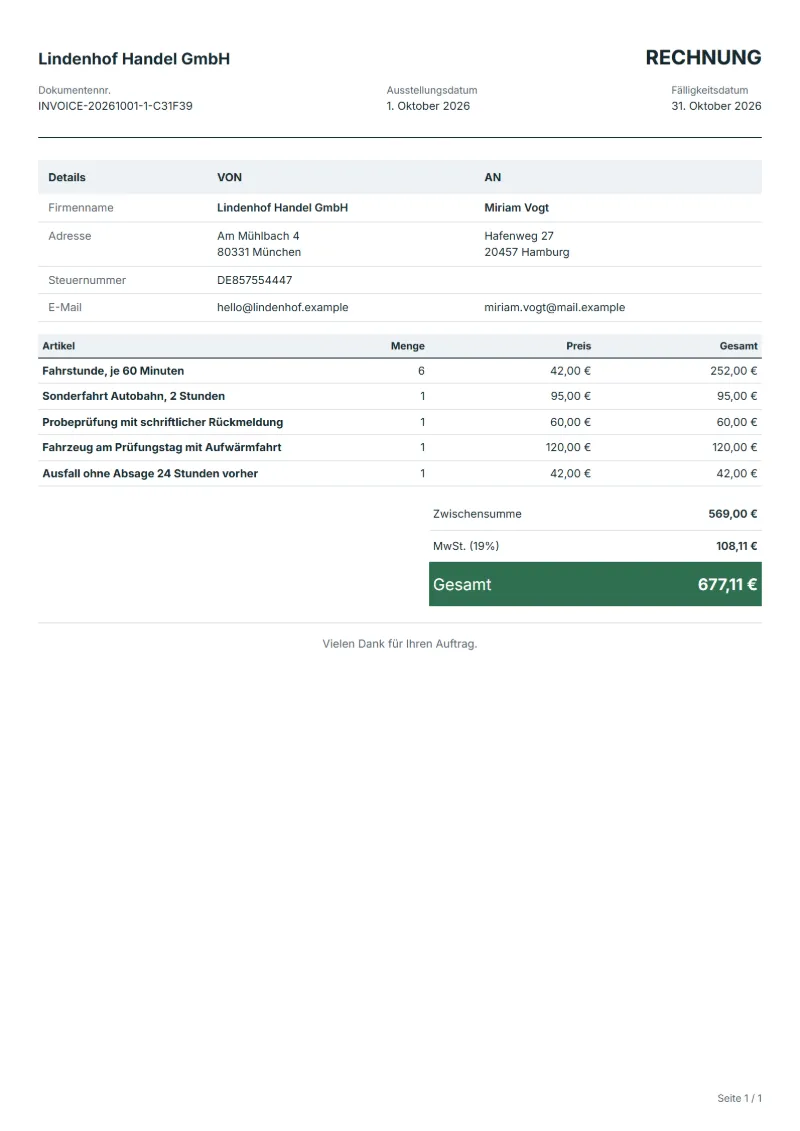Viewport: 800px width, 1131px height.
Task: Select item Ausfall ohne Absage 24 Stunden vorher
Action: click(x=150, y=473)
